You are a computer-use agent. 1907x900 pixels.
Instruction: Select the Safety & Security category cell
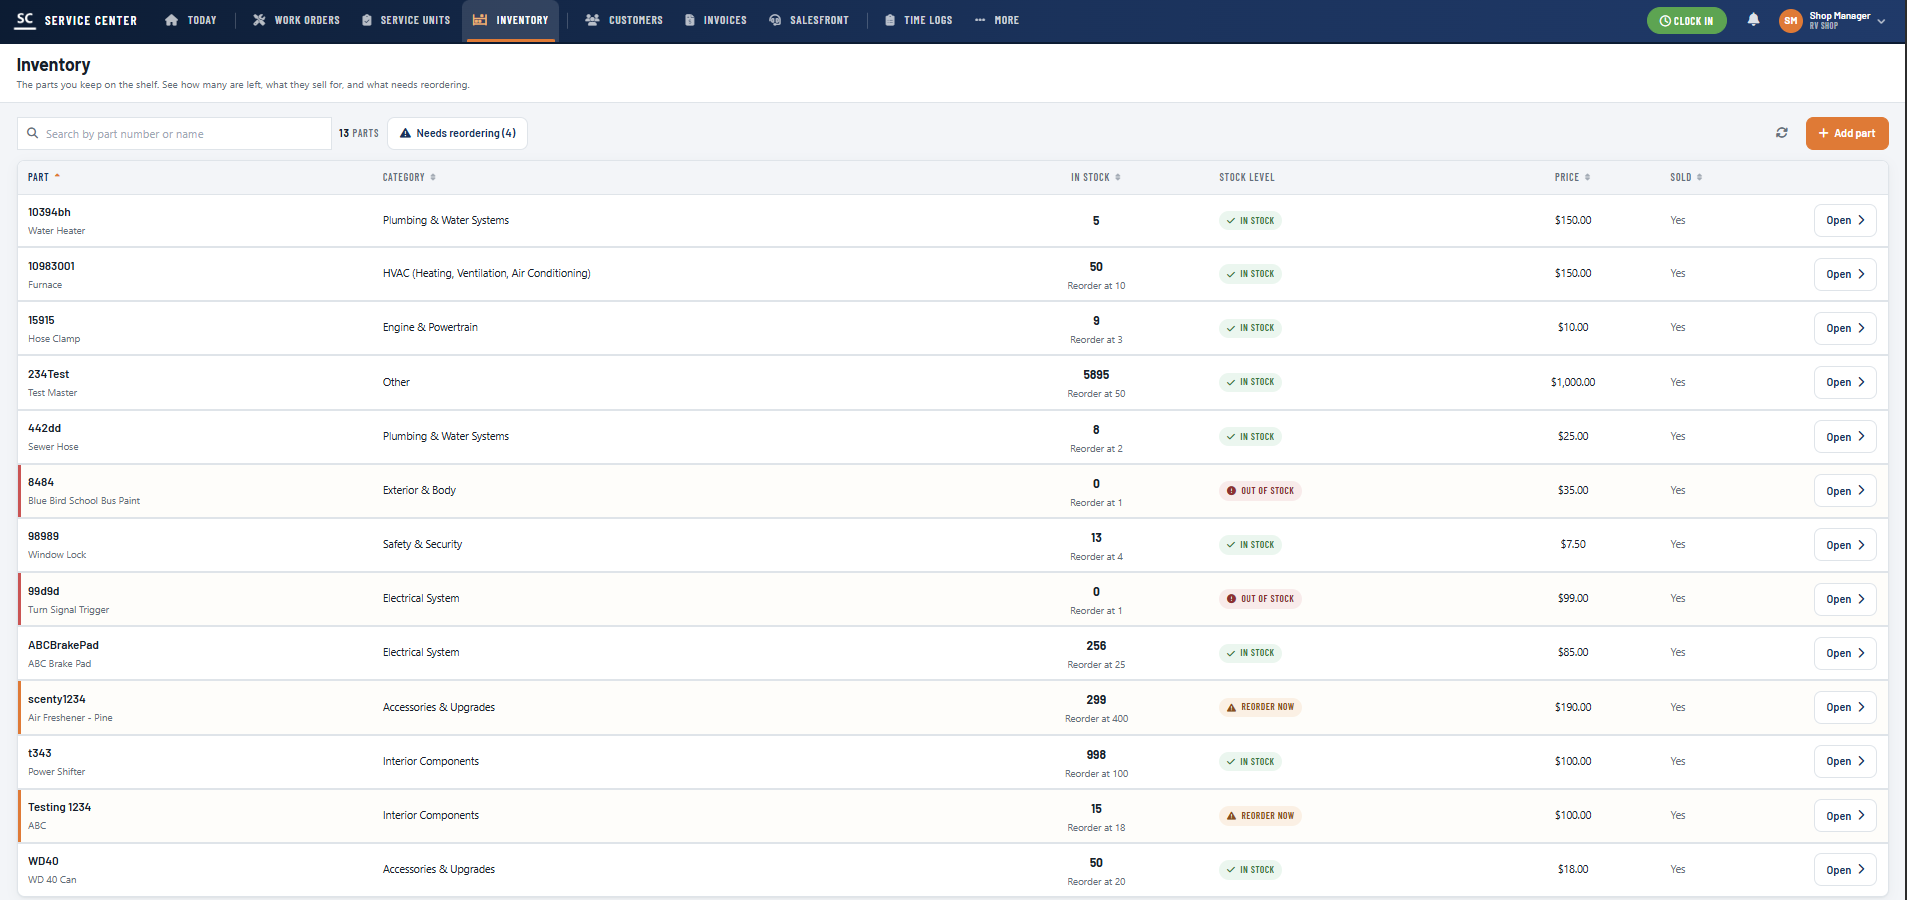coord(422,545)
